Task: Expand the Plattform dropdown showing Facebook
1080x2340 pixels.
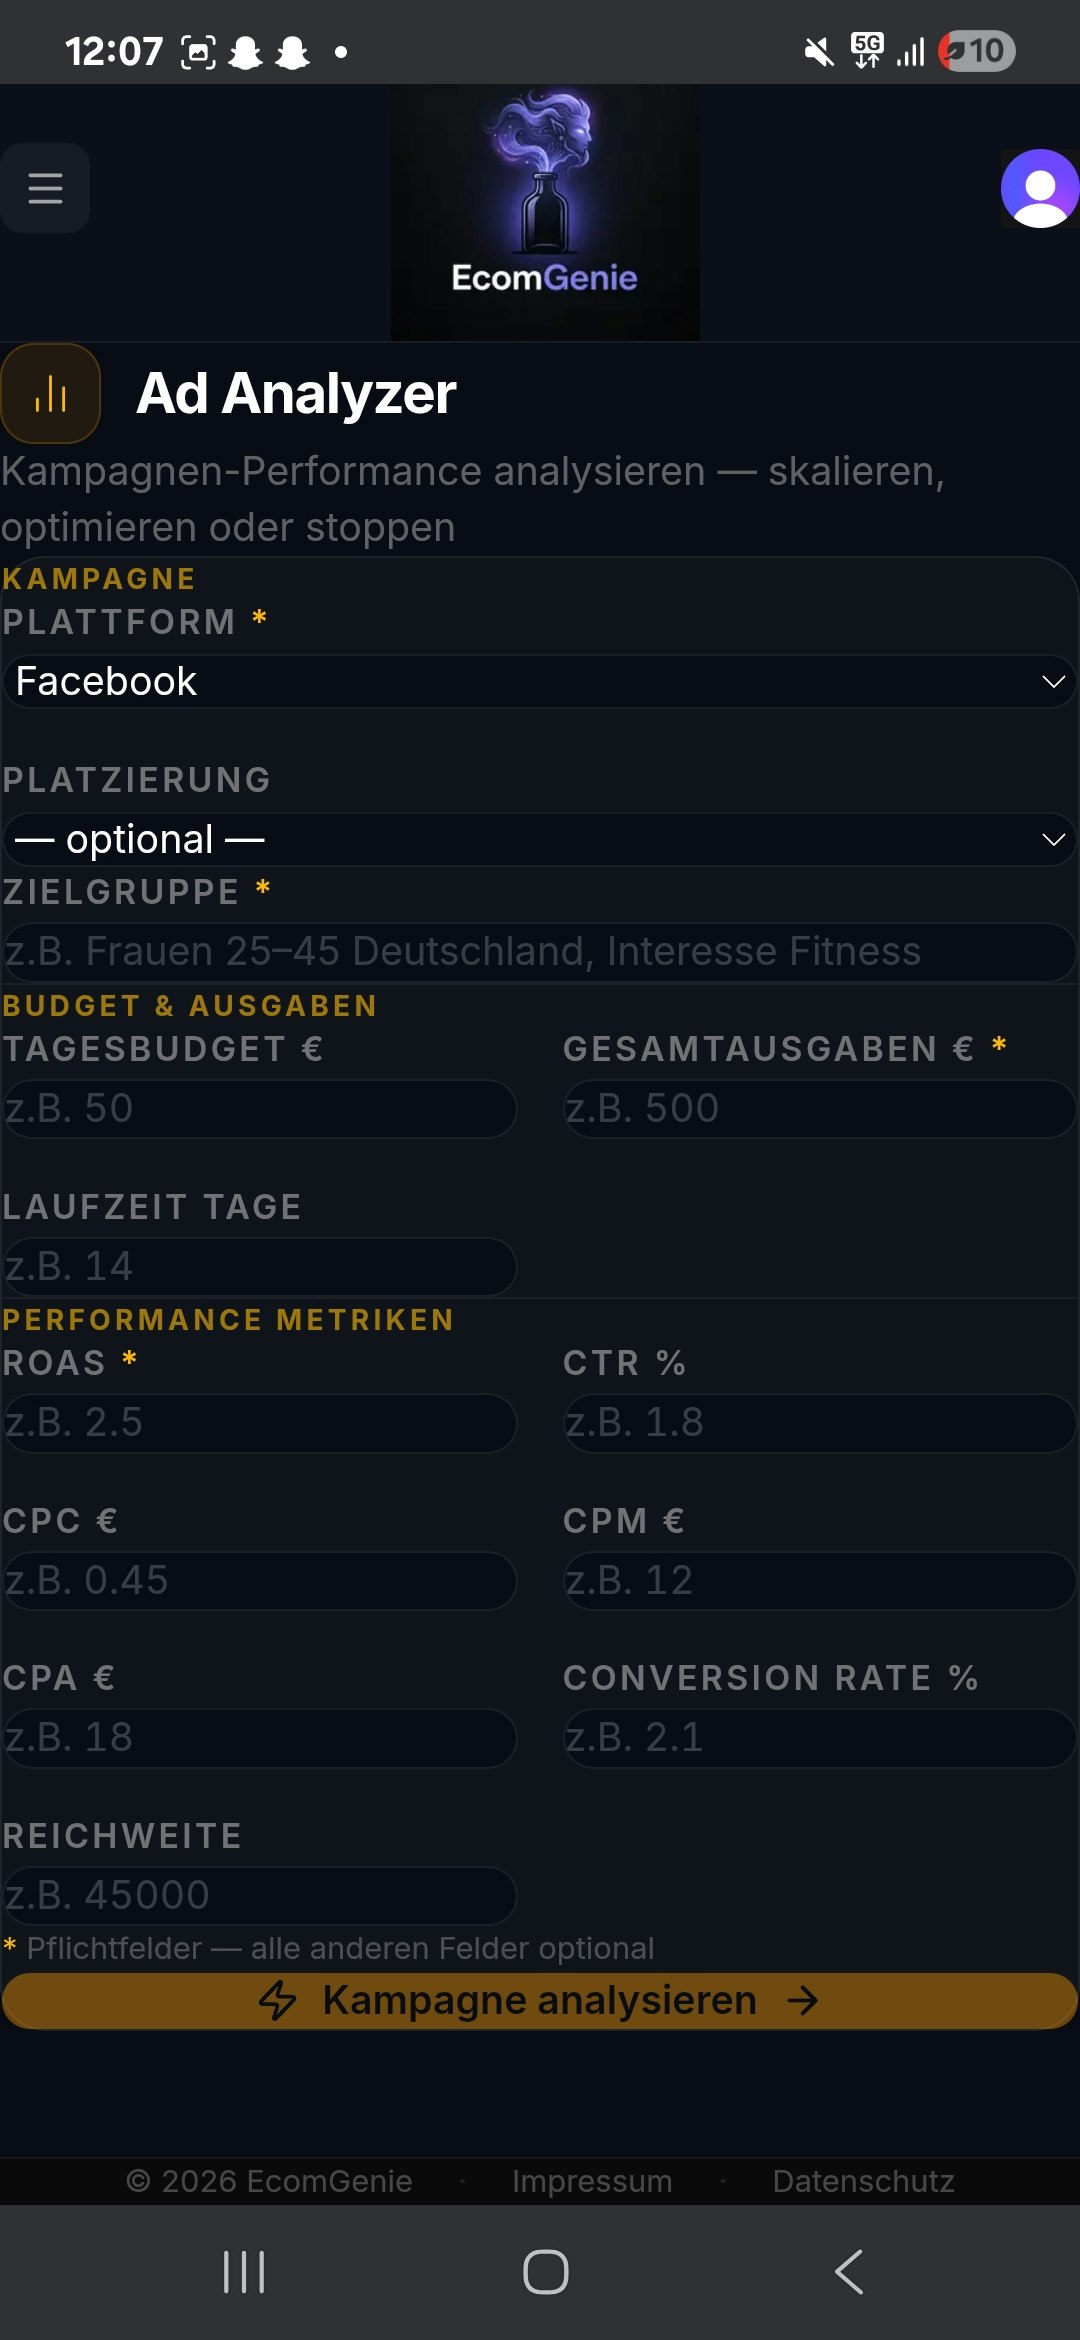Action: [x=540, y=682]
